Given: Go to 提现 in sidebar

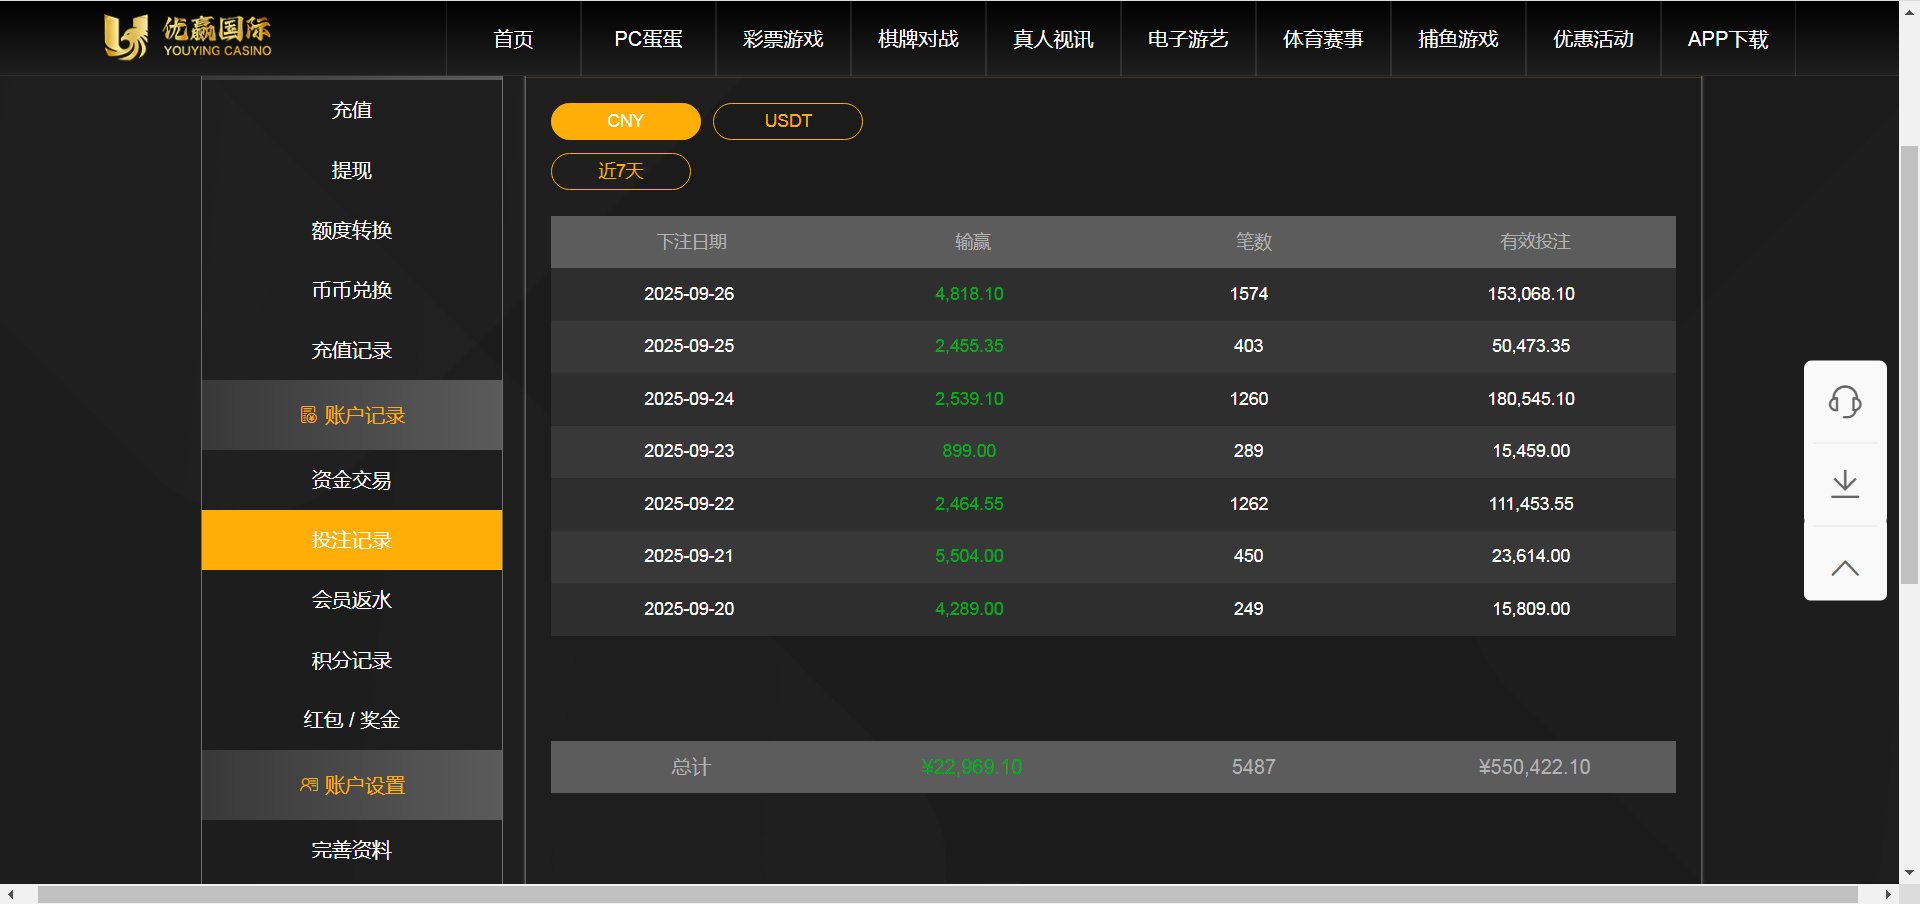Looking at the screenshot, I should tap(352, 170).
